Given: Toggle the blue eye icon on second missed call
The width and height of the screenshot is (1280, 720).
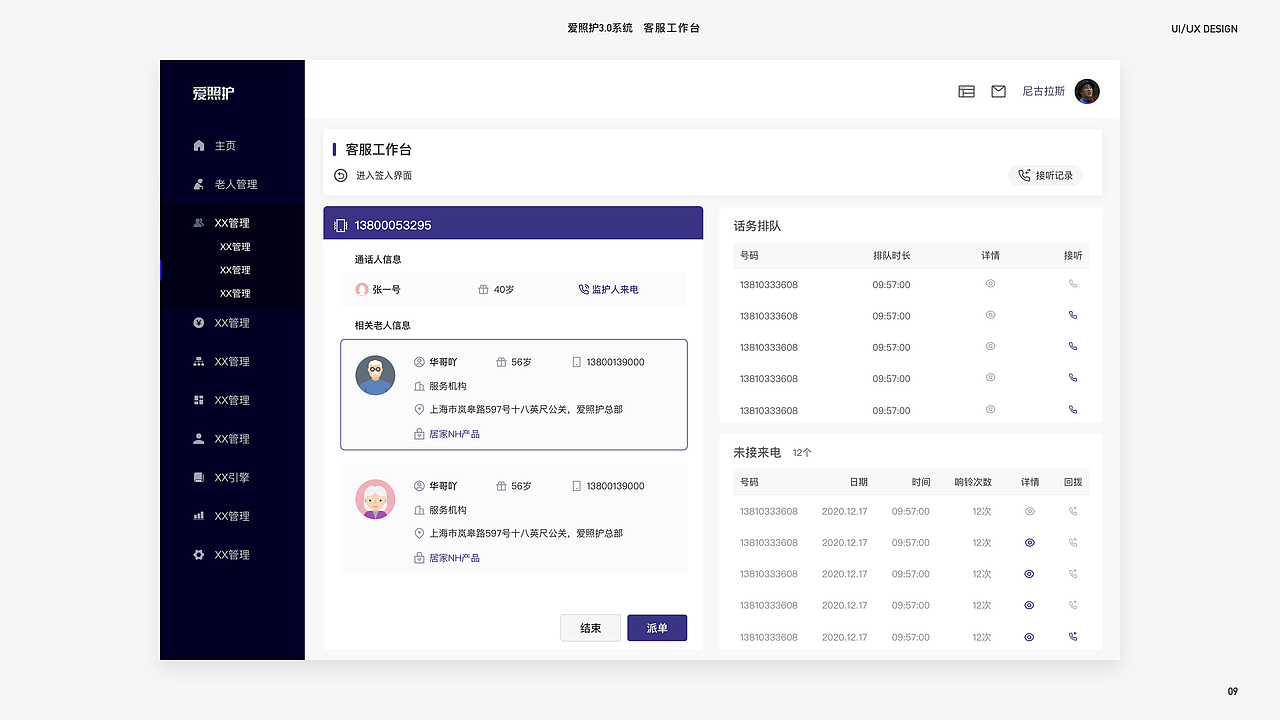Looking at the screenshot, I should 1029,542.
